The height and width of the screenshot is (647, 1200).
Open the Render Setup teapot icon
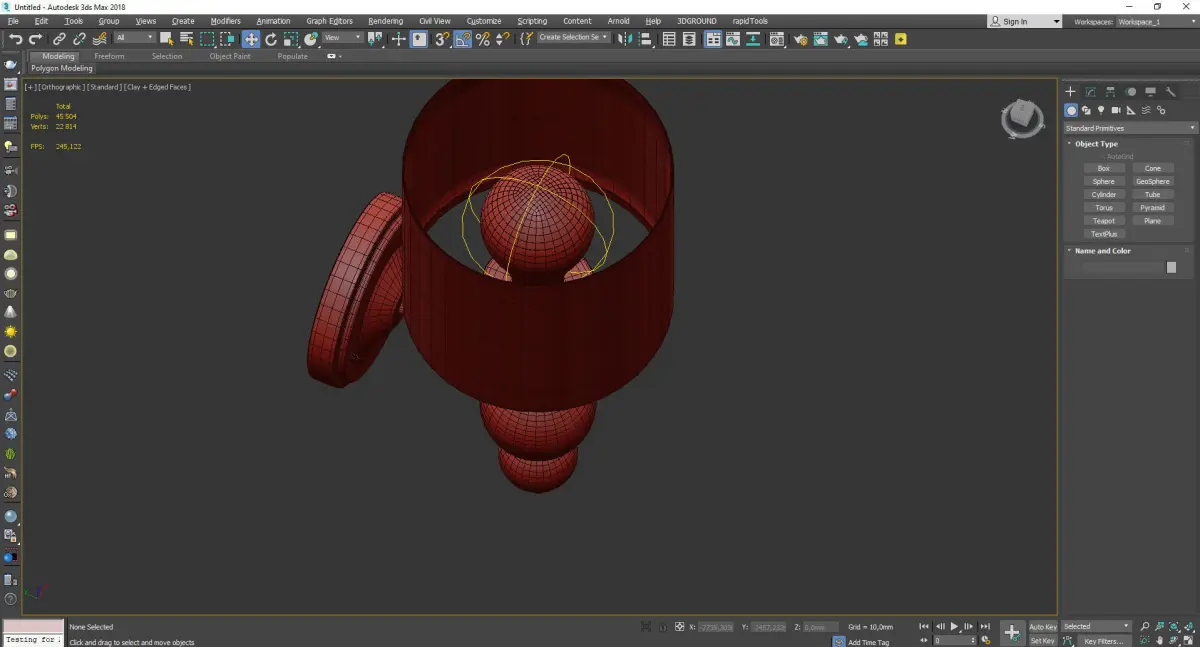click(x=800, y=39)
